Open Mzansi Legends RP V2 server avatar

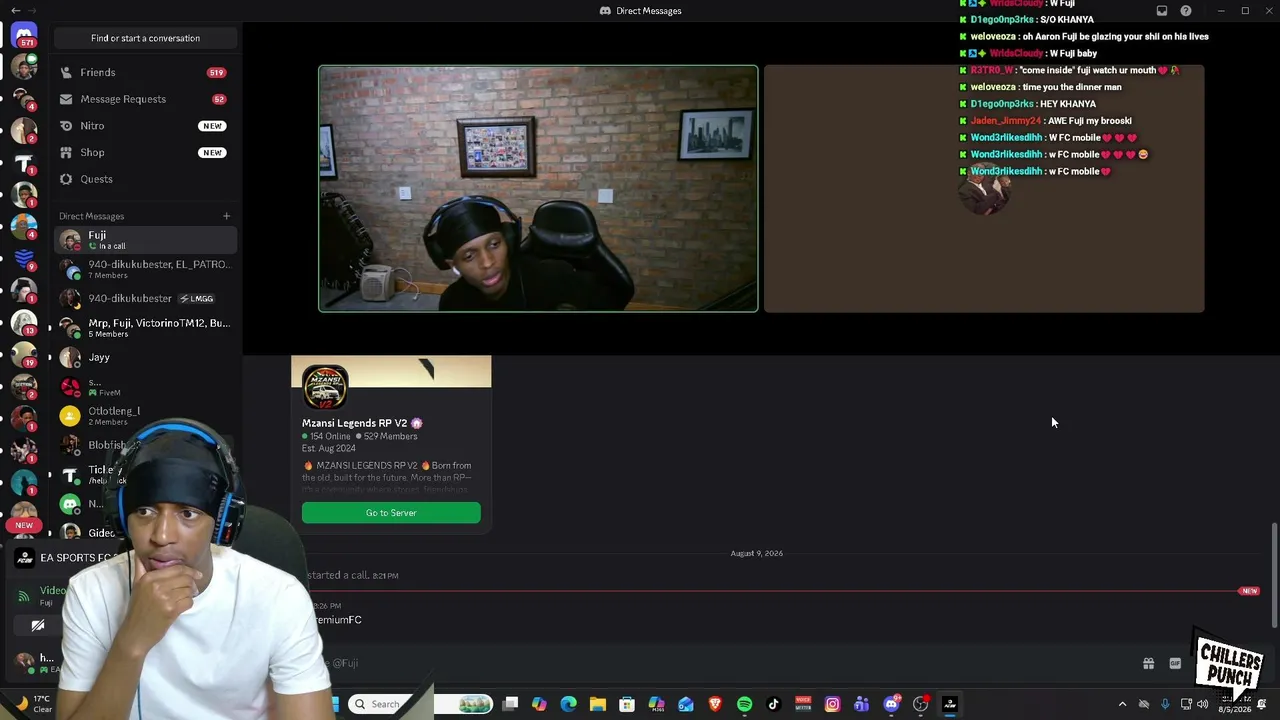pyautogui.click(x=325, y=387)
